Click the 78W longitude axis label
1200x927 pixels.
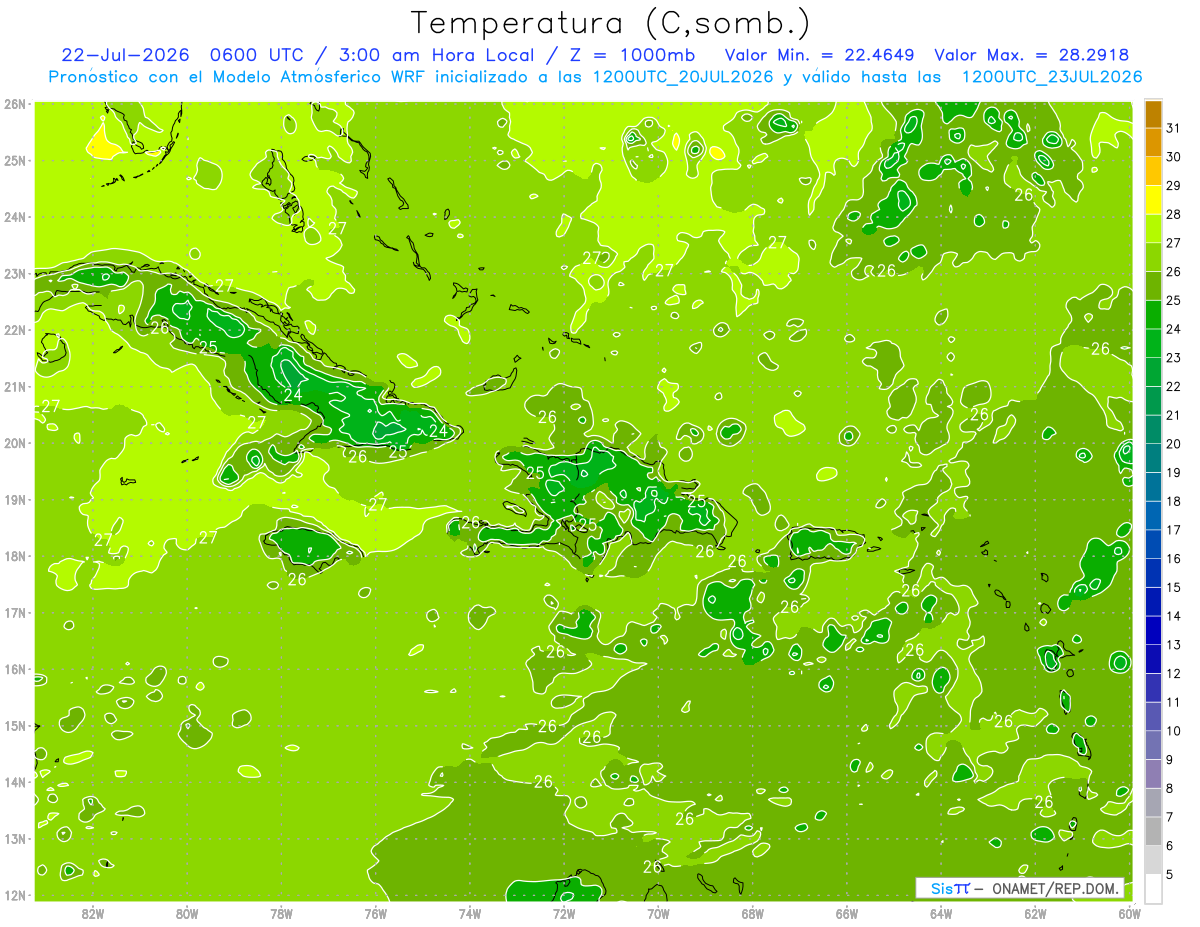pos(281,913)
